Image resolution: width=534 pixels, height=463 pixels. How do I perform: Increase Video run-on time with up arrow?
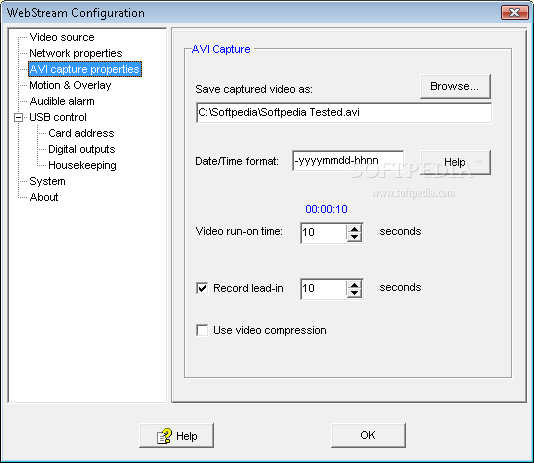click(355, 229)
